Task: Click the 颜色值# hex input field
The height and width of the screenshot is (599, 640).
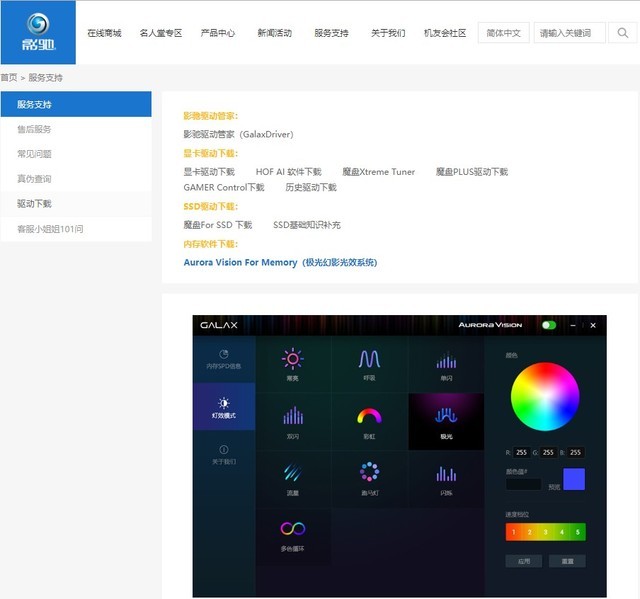Action: [x=524, y=484]
